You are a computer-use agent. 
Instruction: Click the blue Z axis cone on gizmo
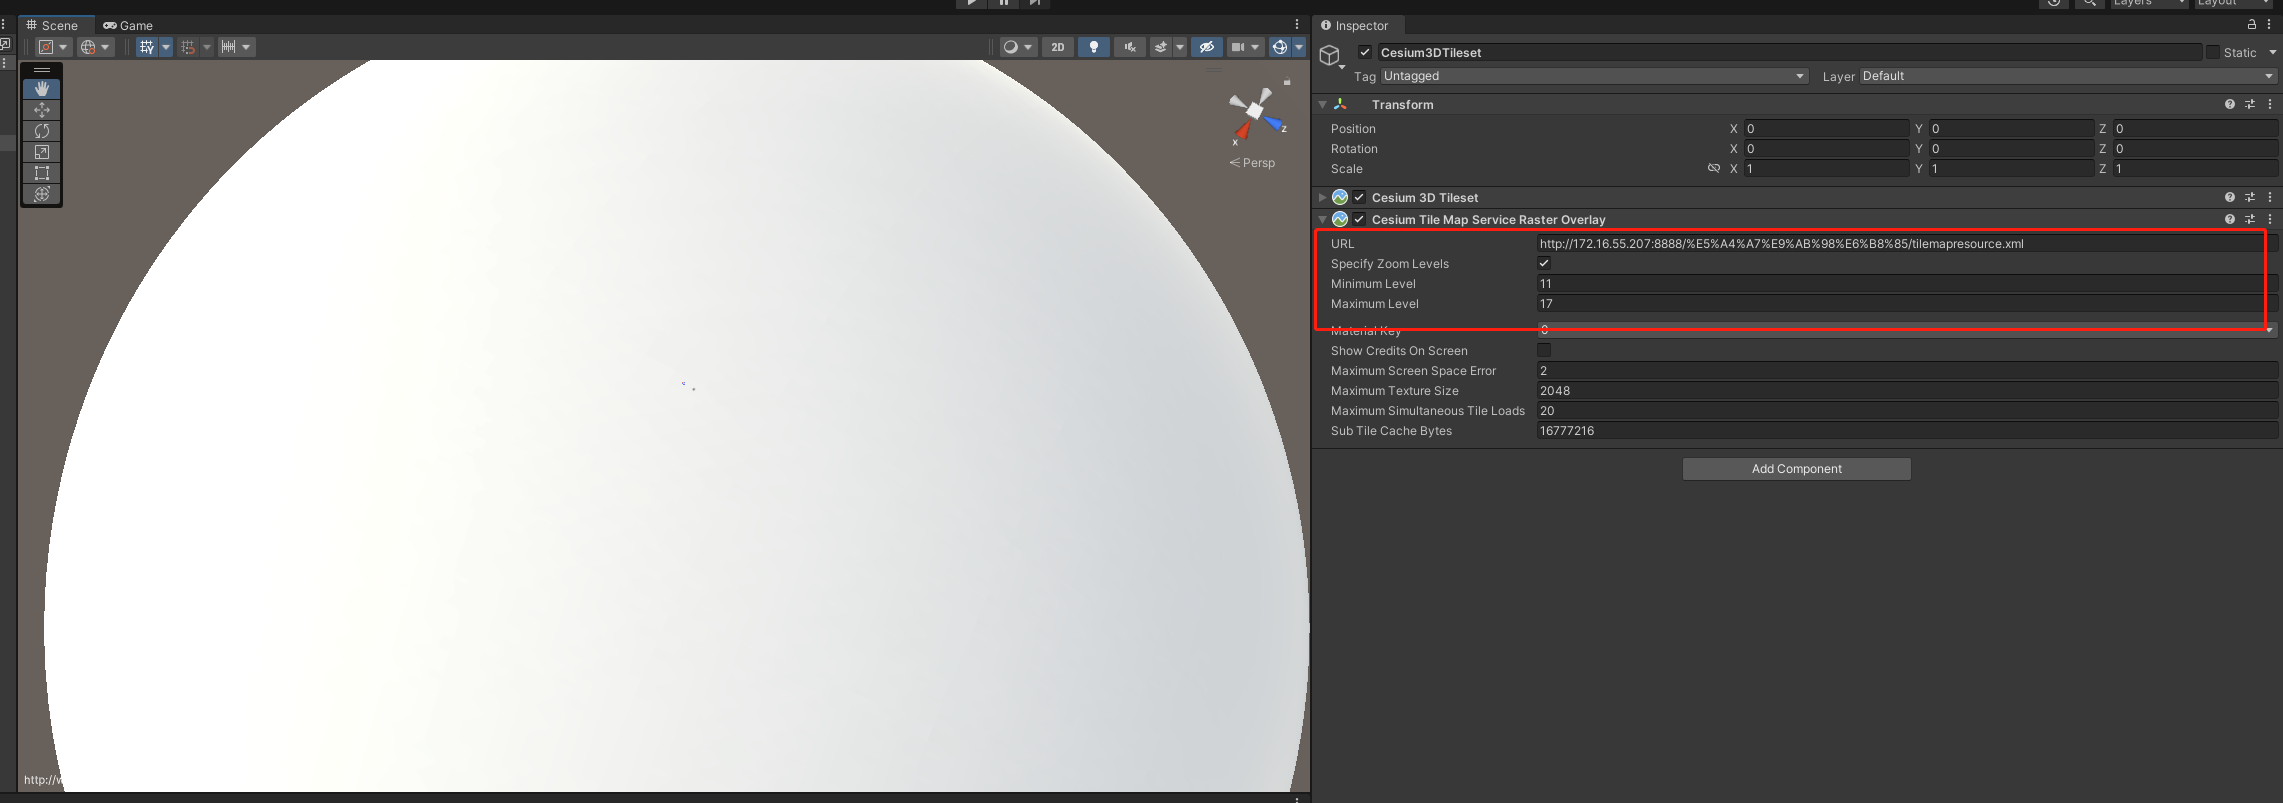(1275, 124)
